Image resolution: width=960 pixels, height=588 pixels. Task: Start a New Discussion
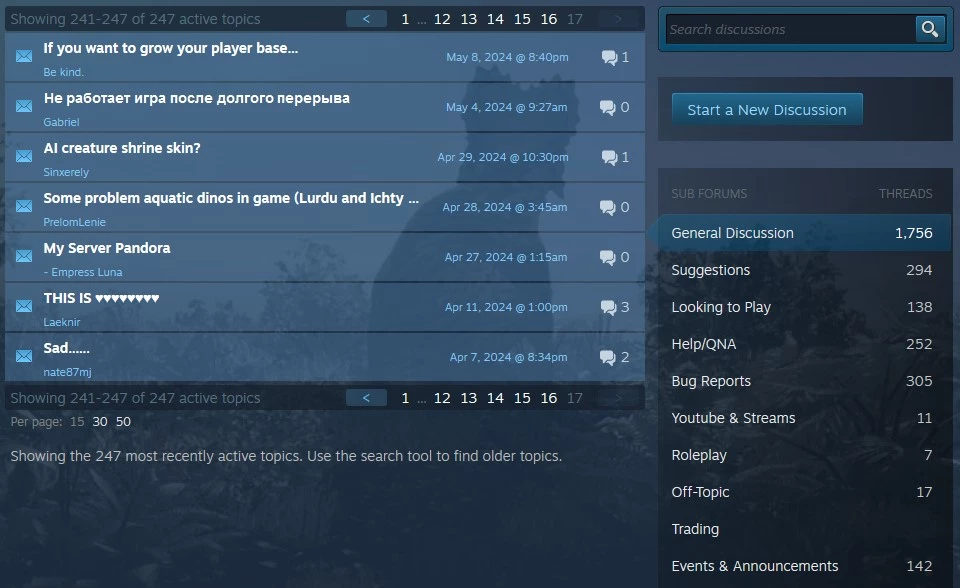coord(767,110)
